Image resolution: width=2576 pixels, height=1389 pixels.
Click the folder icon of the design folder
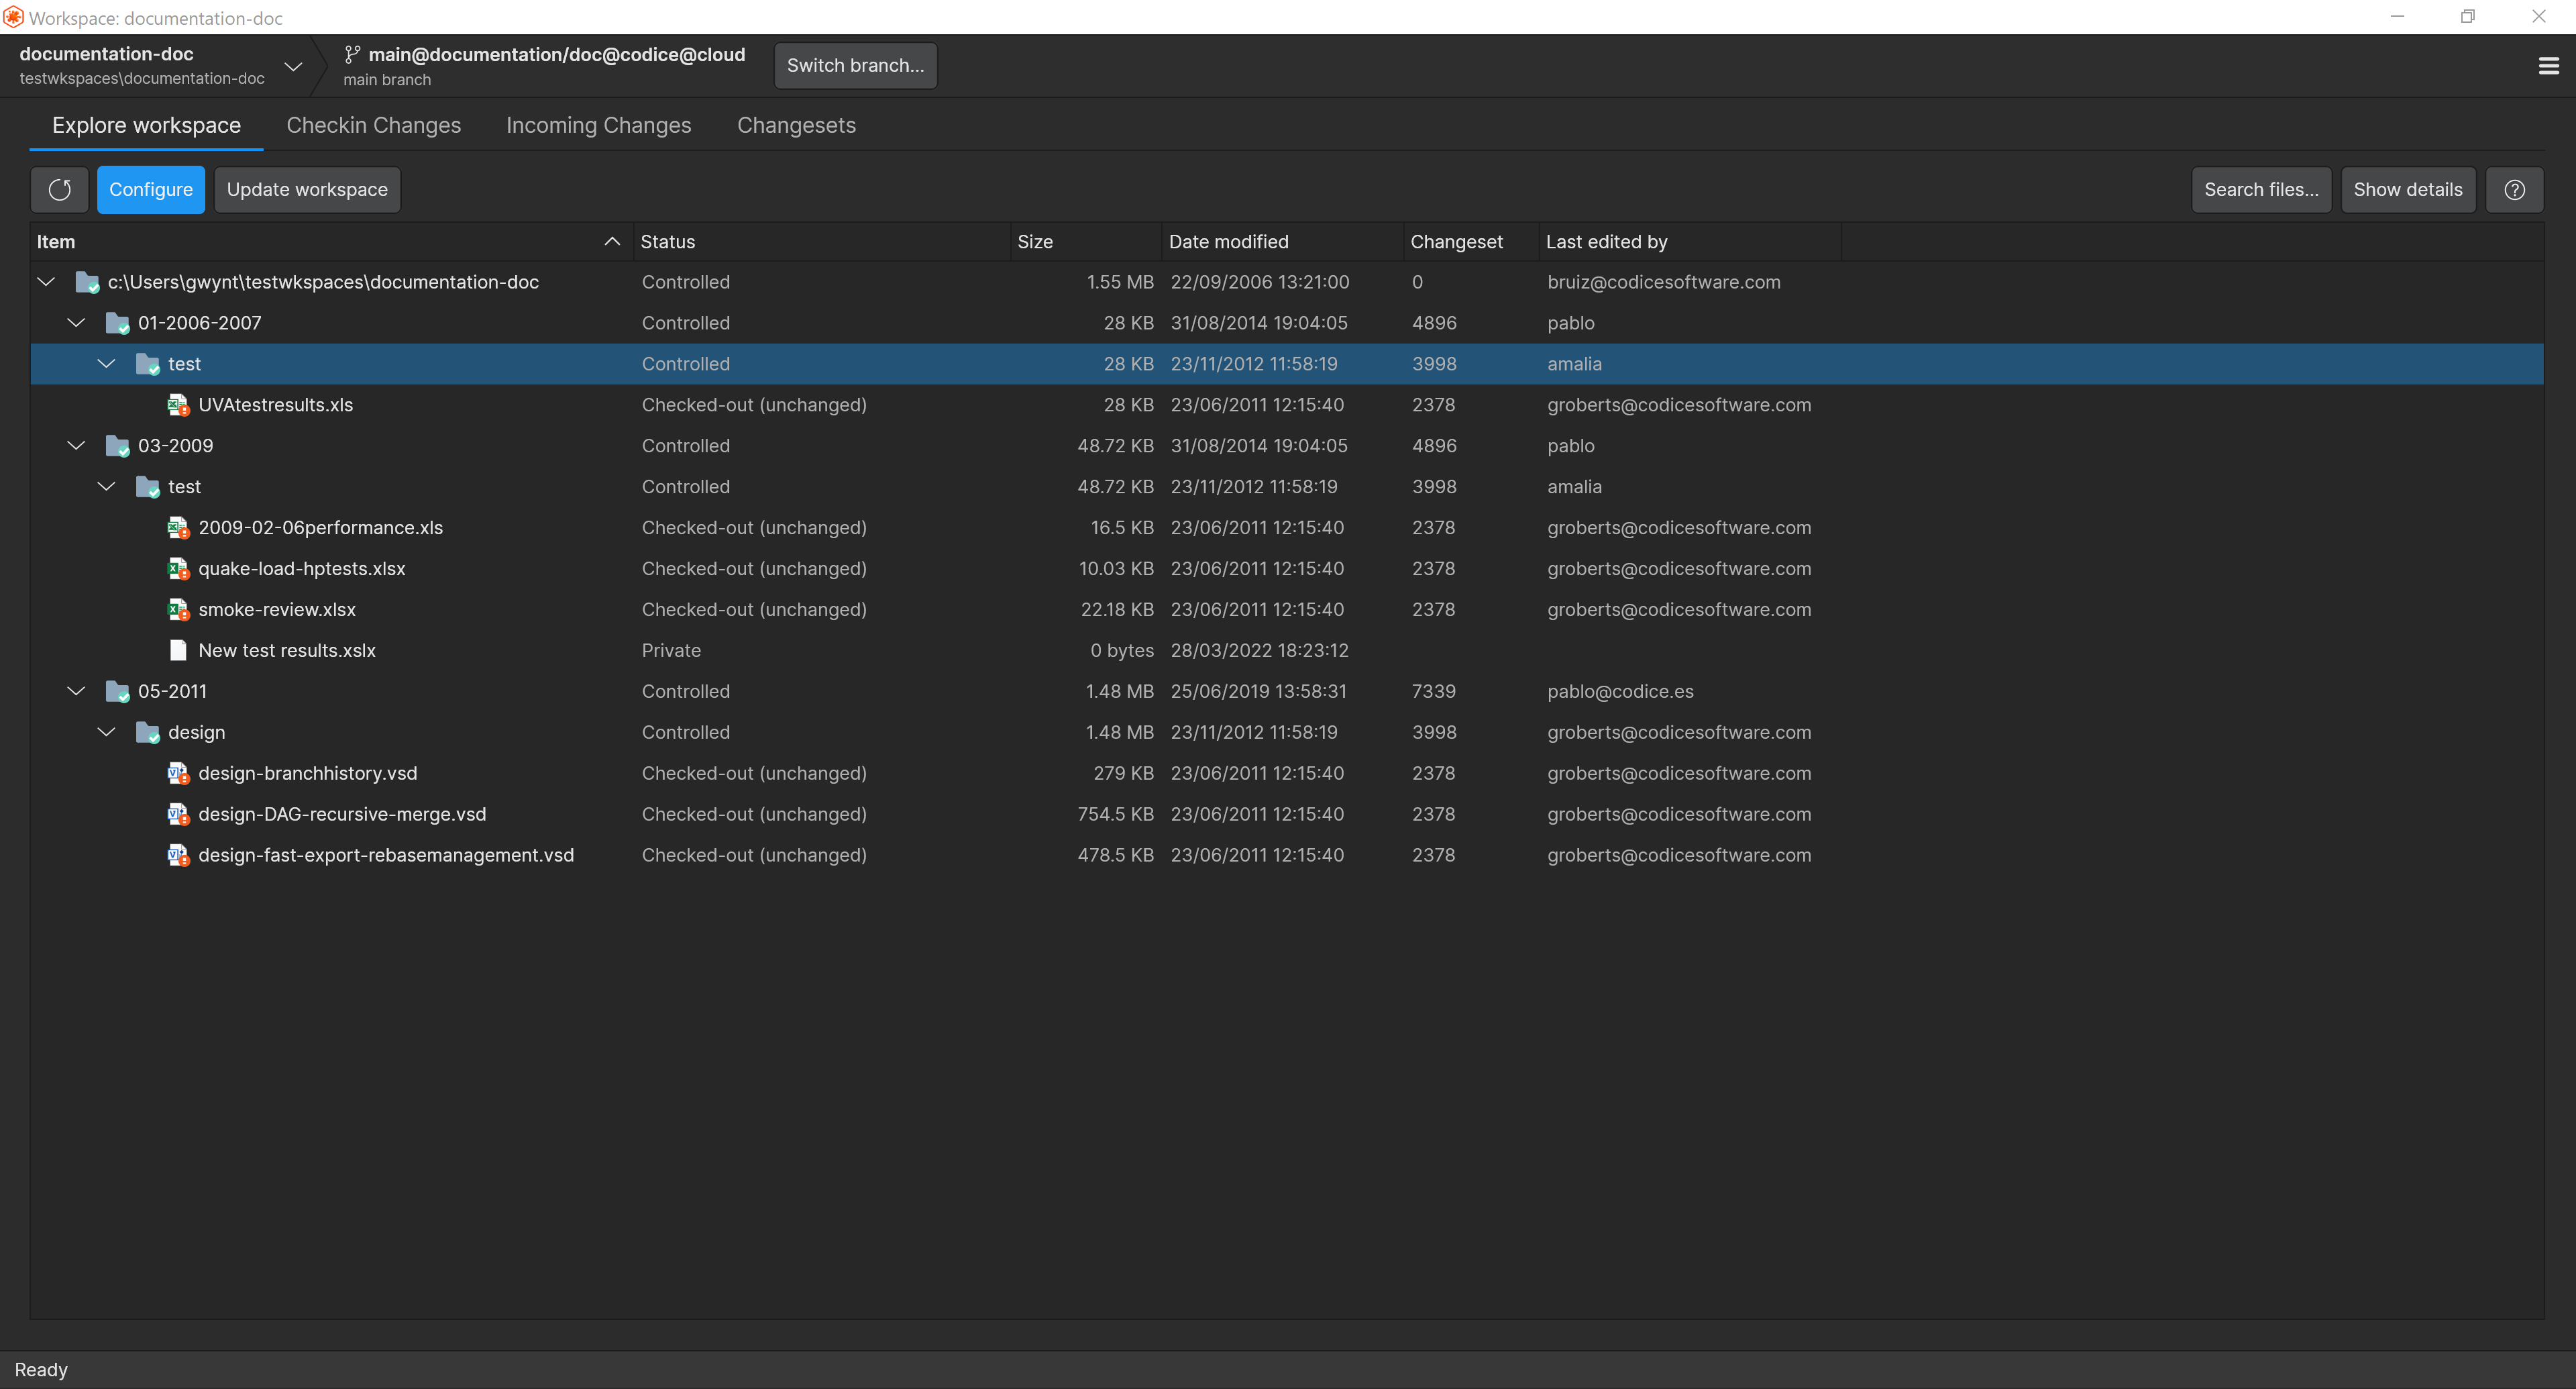point(147,732)
